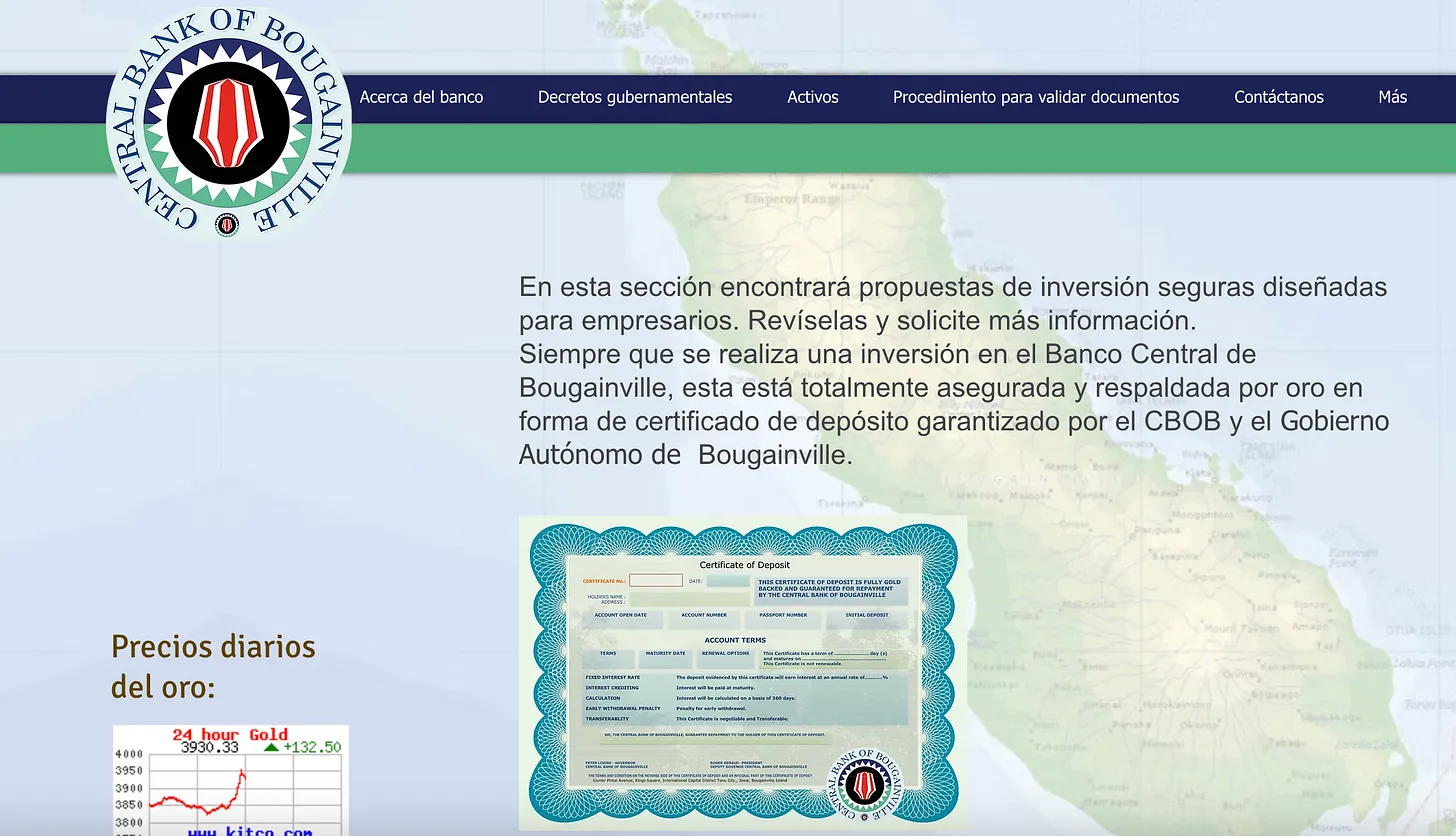Click the small emblem beneath the header logo
Image resolution: width=1456 pixels, height=836 pixels.
coord(228,225)
